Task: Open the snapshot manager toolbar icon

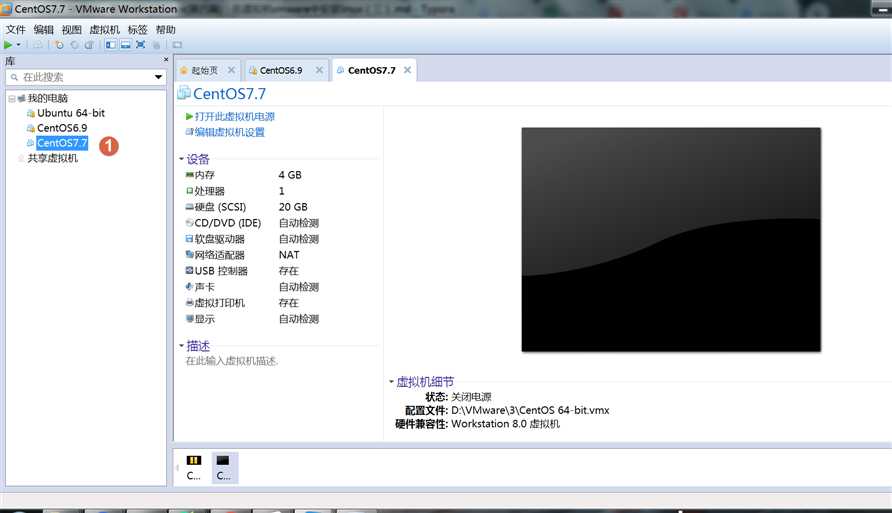Action: coord(89,44)
